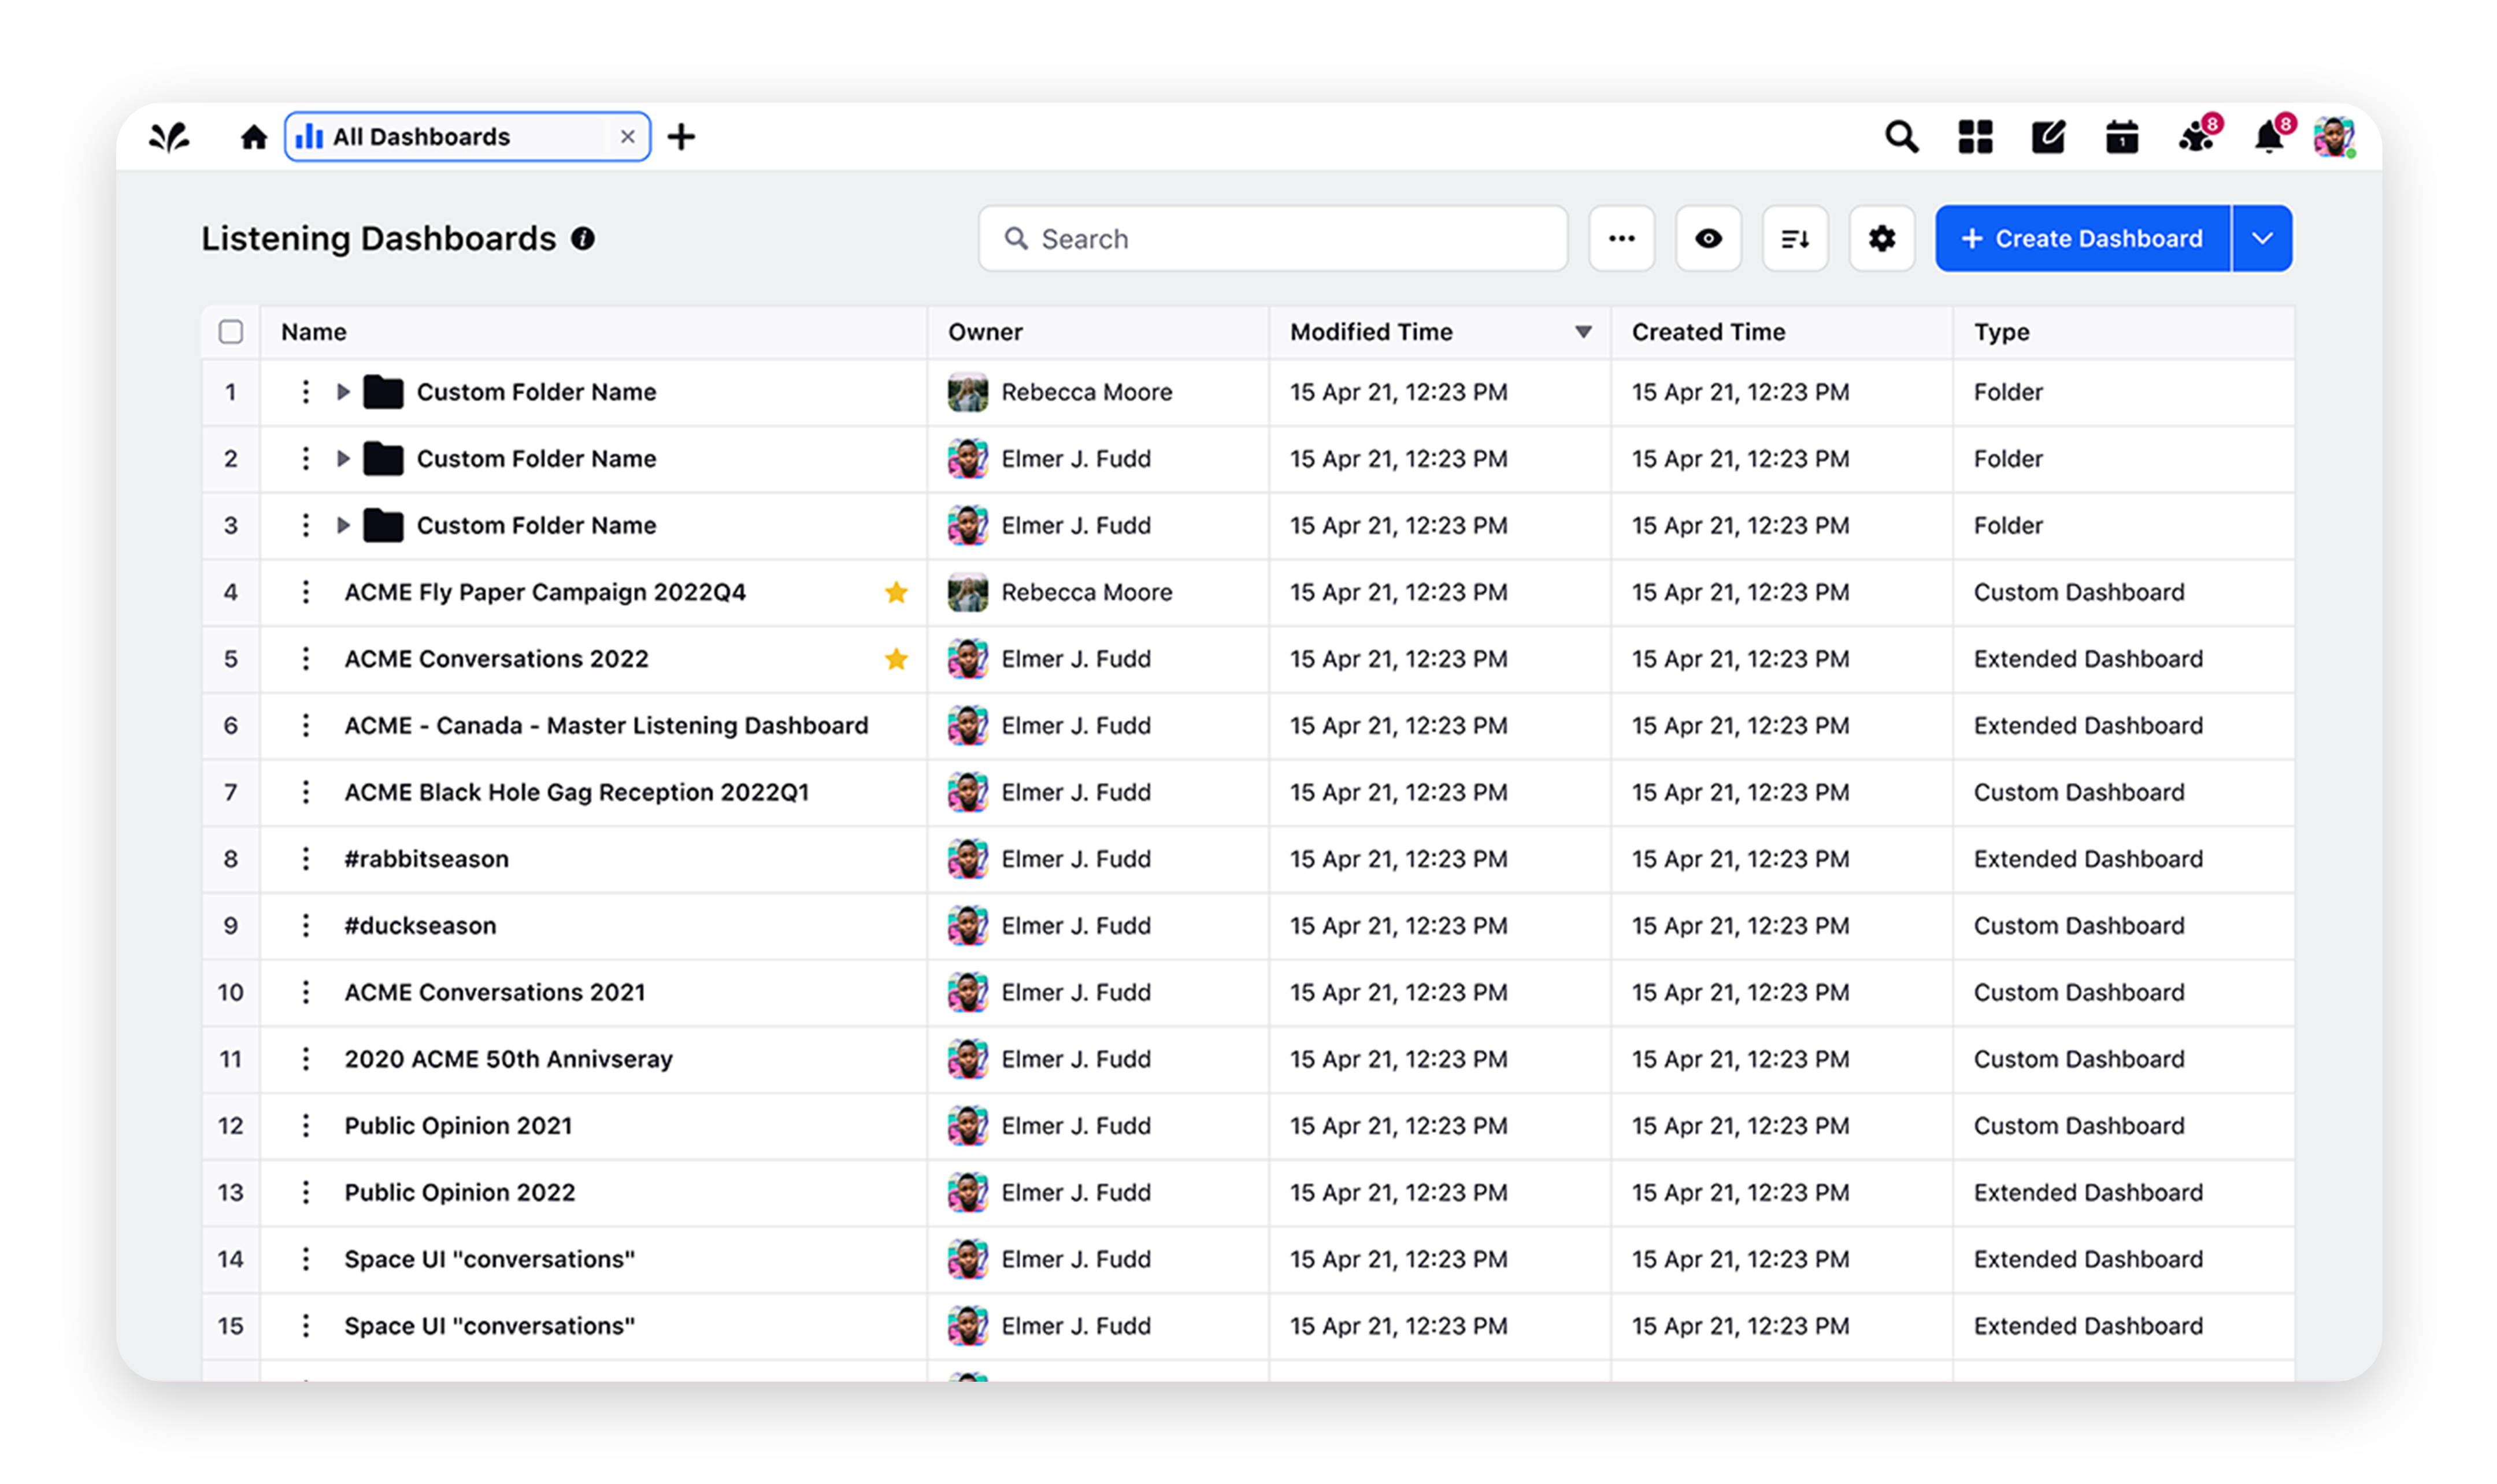Open the Create Dashboard dropdown chevron
2497x1484 pixels.
tap(2262, 238)
